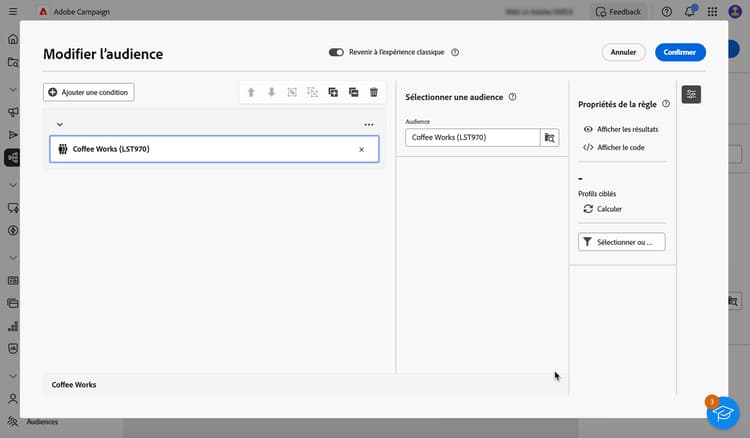The image size is (750, 438).
Task: Click Afficher les résultats
Action: [x=621, y=129]
